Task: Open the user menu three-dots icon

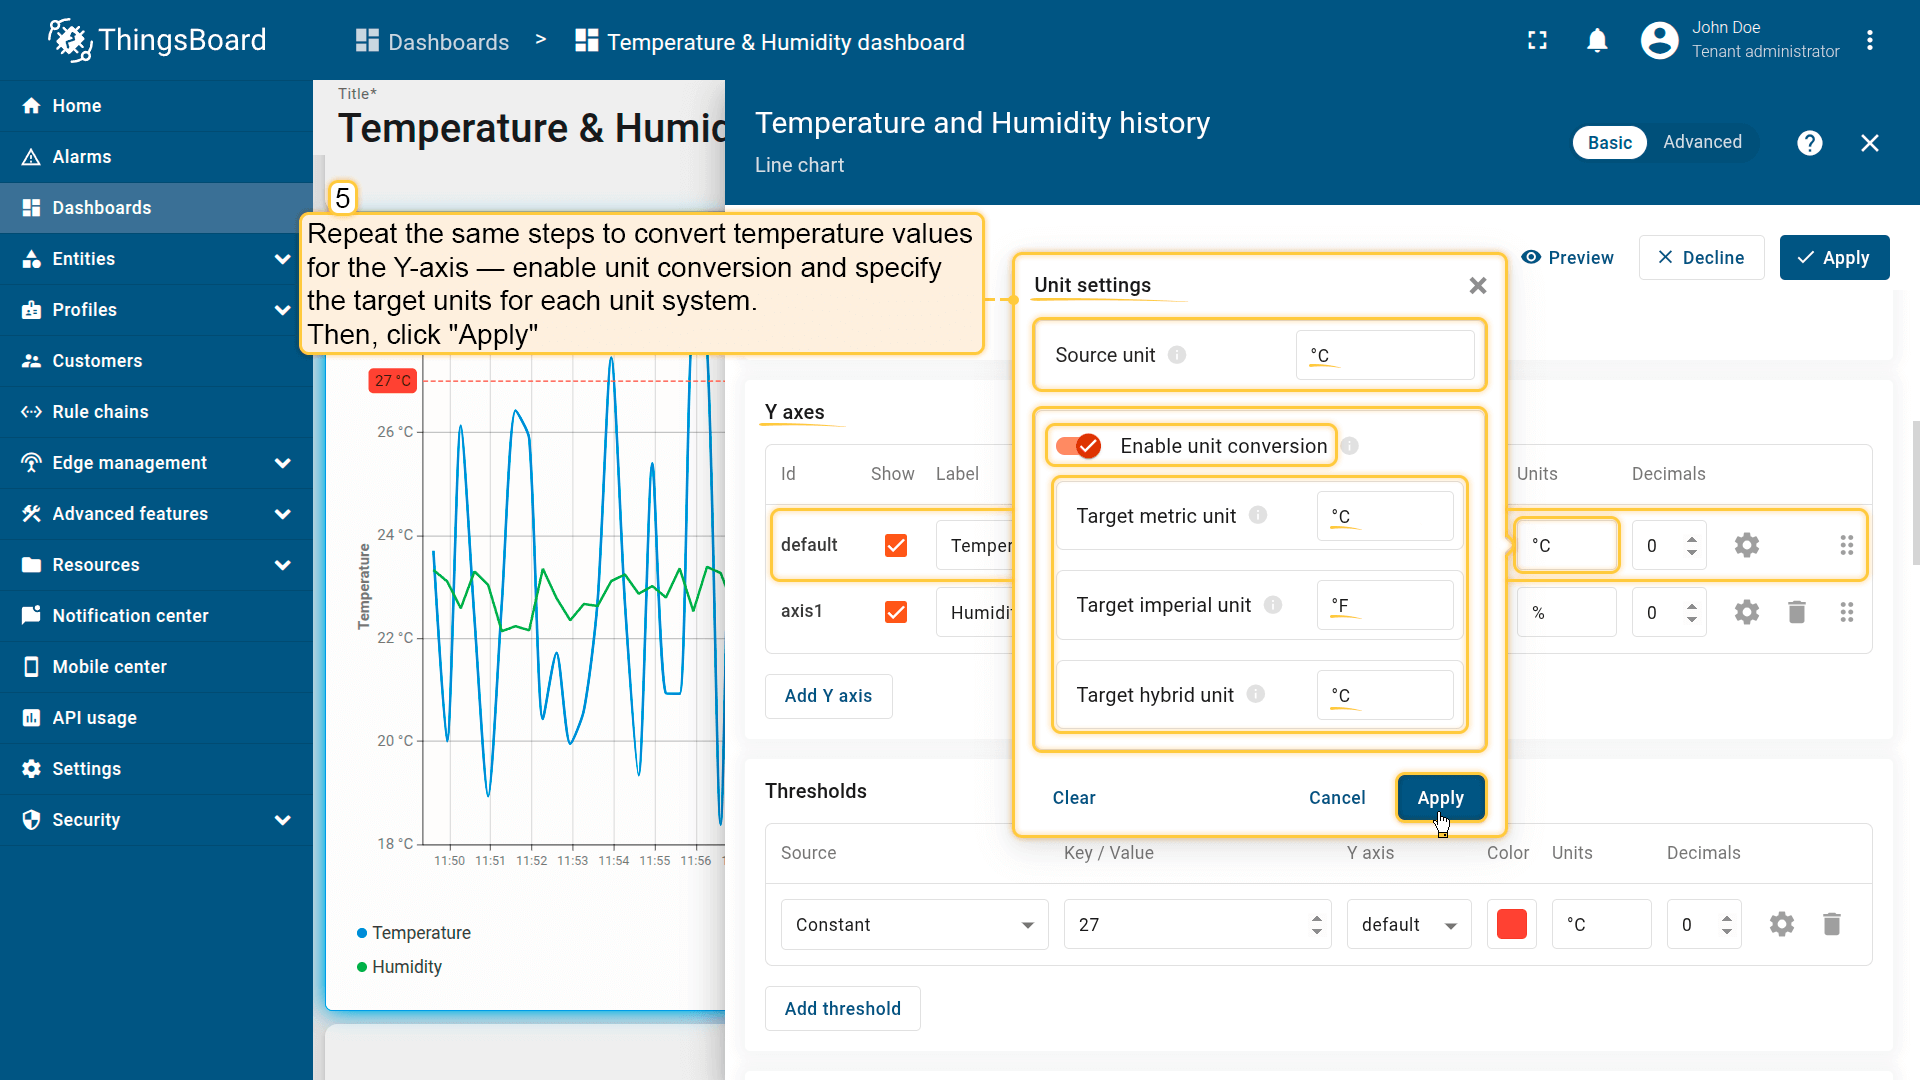Action: point(1869,41)
